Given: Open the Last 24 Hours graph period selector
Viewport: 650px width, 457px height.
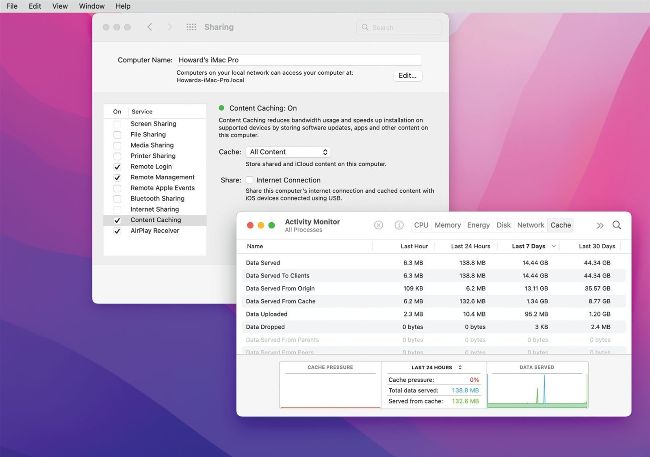Looking at the screenshot, I should [435, 367].
